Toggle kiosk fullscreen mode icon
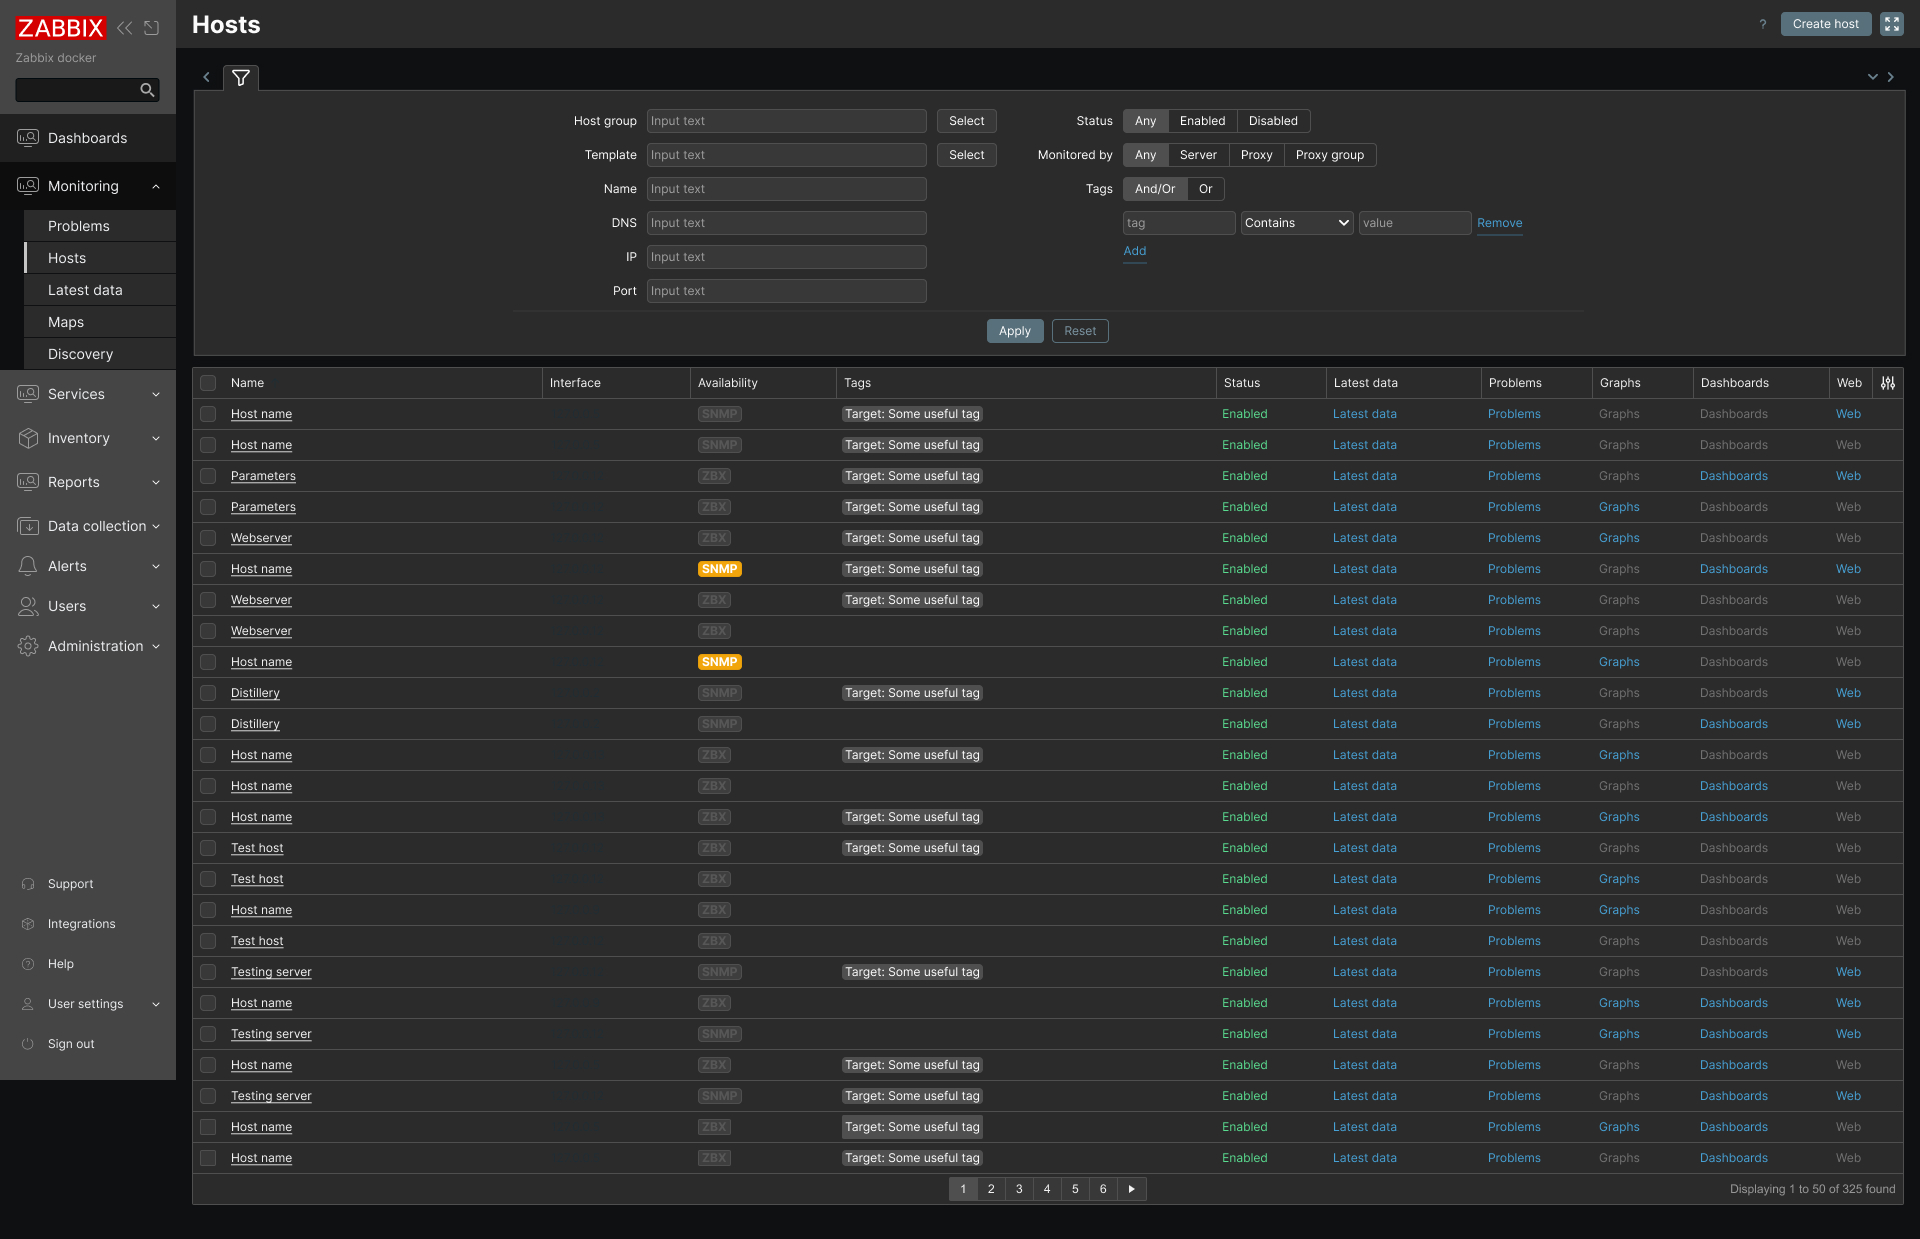Image resolution: width=1920 pixels, height=1239 pixels. click(x=1892, y=24)
